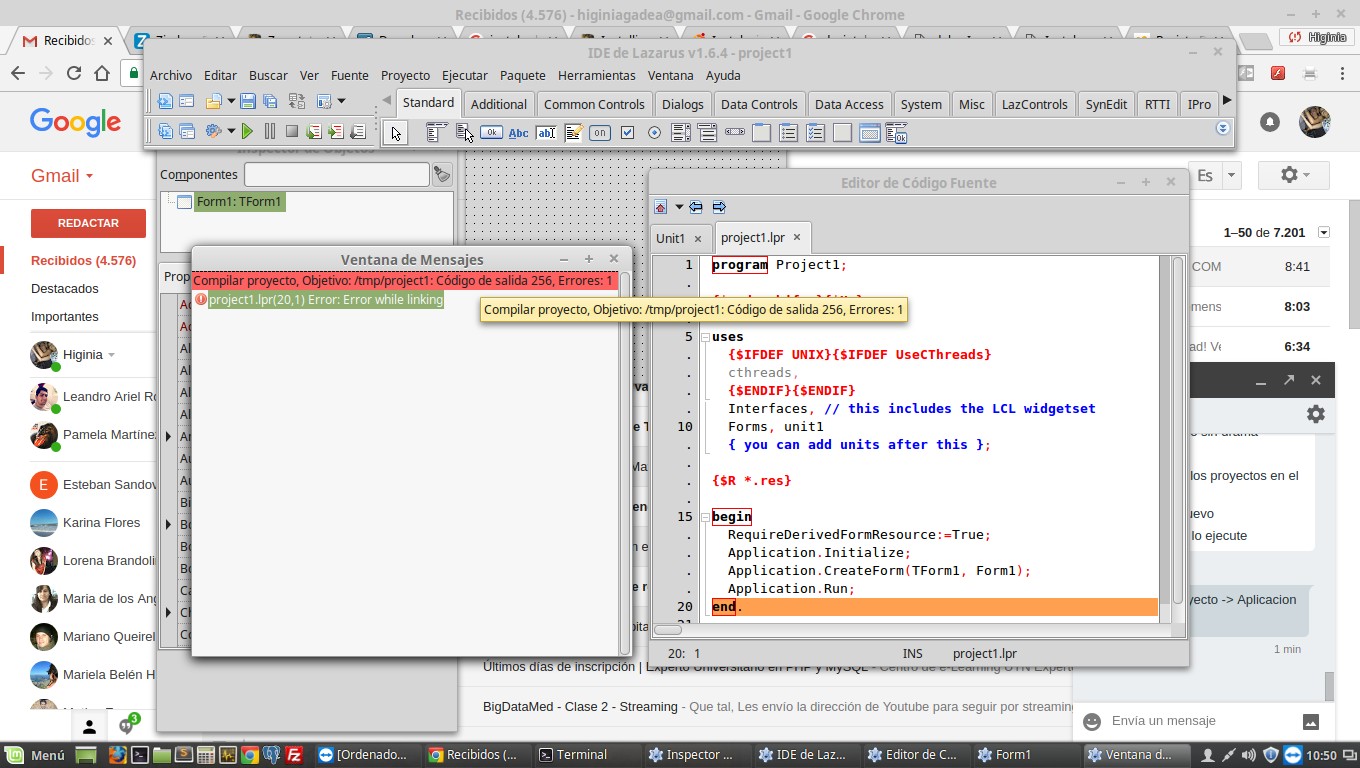Image resolution: width=1360 pixels, height=768 pixels.
Task: Select the TRadioButton component icon
Action: [x=654, y=132]
